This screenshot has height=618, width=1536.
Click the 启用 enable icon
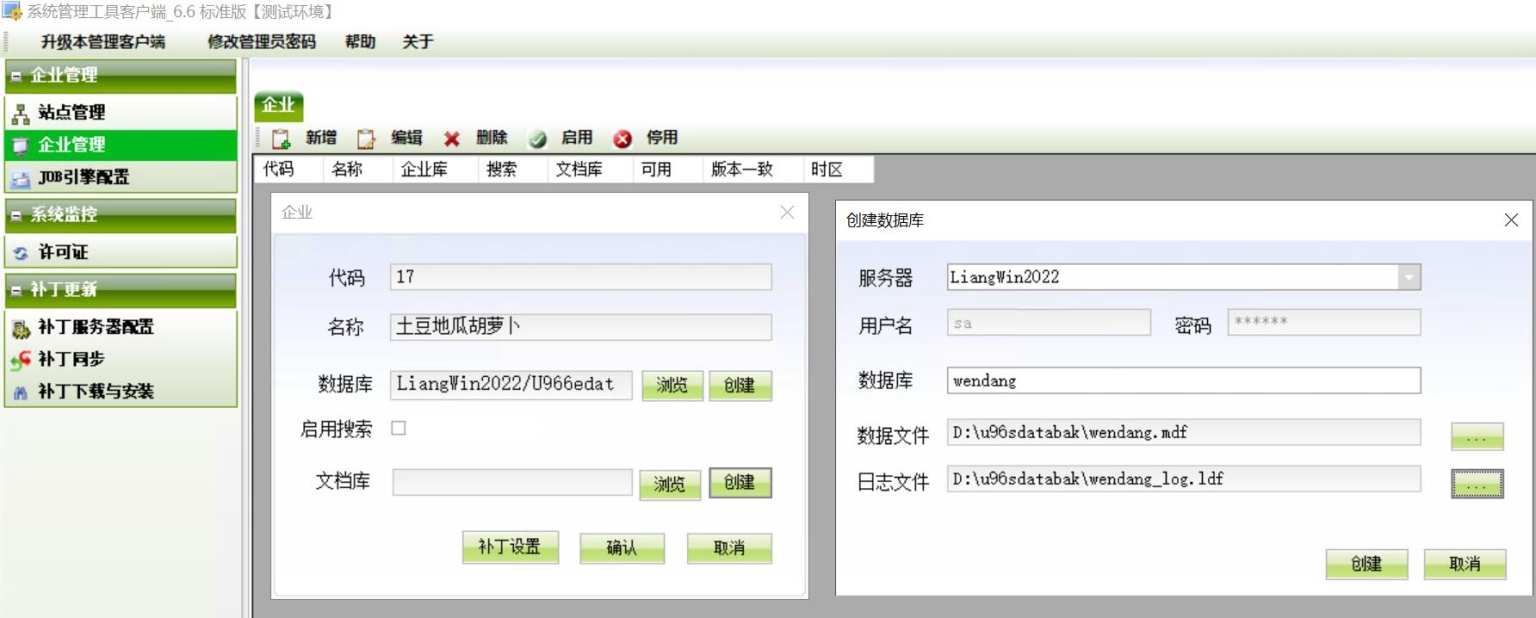[537, 138]
